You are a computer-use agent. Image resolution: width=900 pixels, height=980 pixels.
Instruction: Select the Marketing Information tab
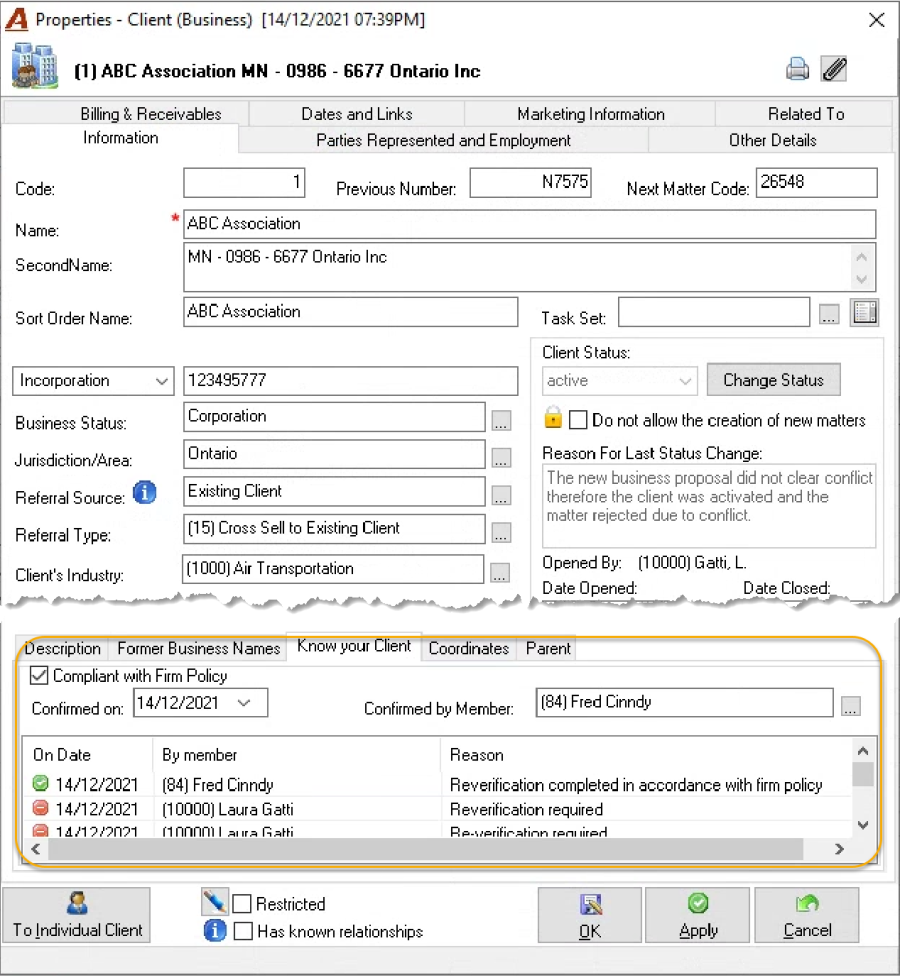(591, 114)
